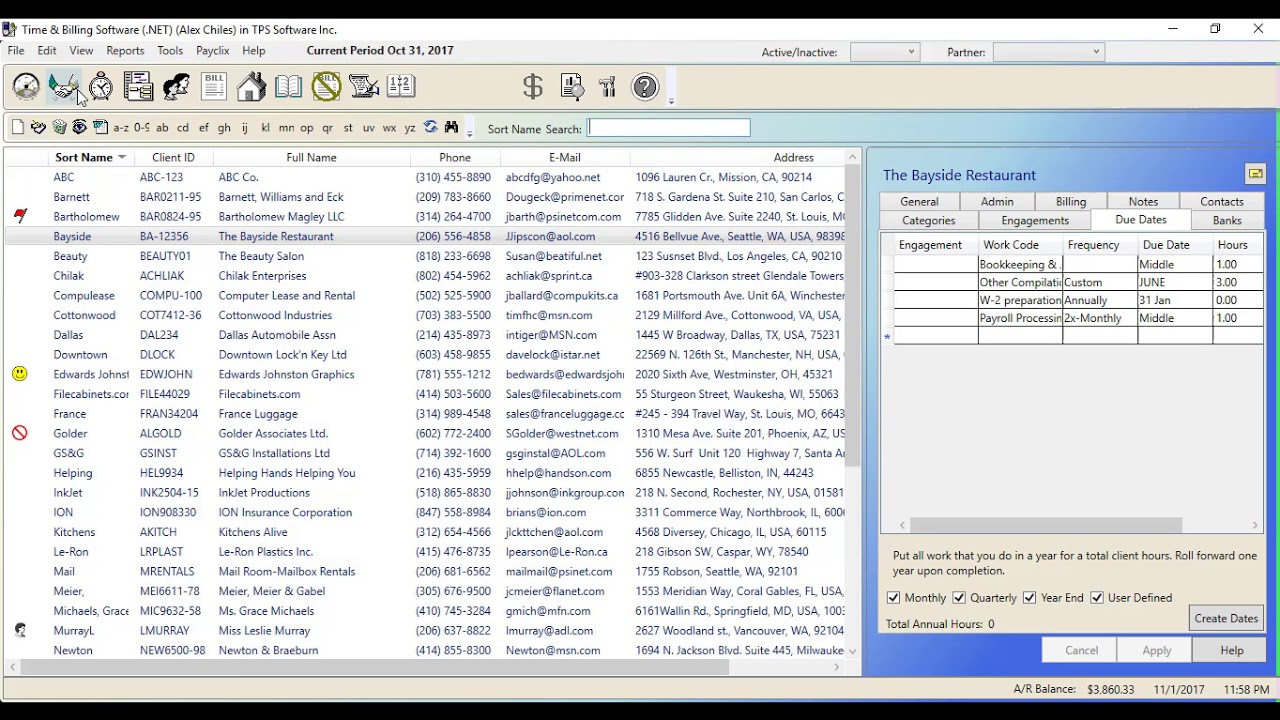The height and width of the screenshot is (720, 1280).
Task: Toggle the Monthly checkbox
Action: 893,598
